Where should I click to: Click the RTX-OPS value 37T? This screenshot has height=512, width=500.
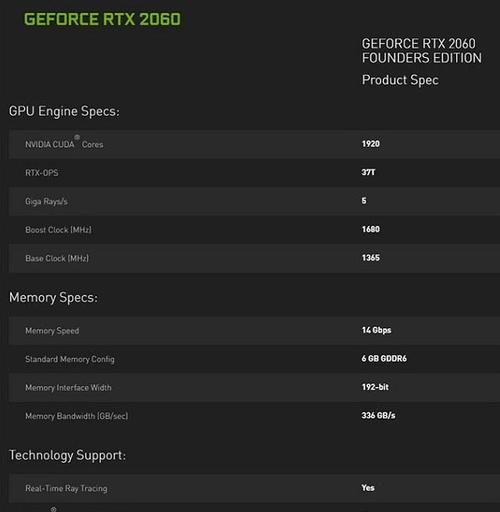[368, 172]
